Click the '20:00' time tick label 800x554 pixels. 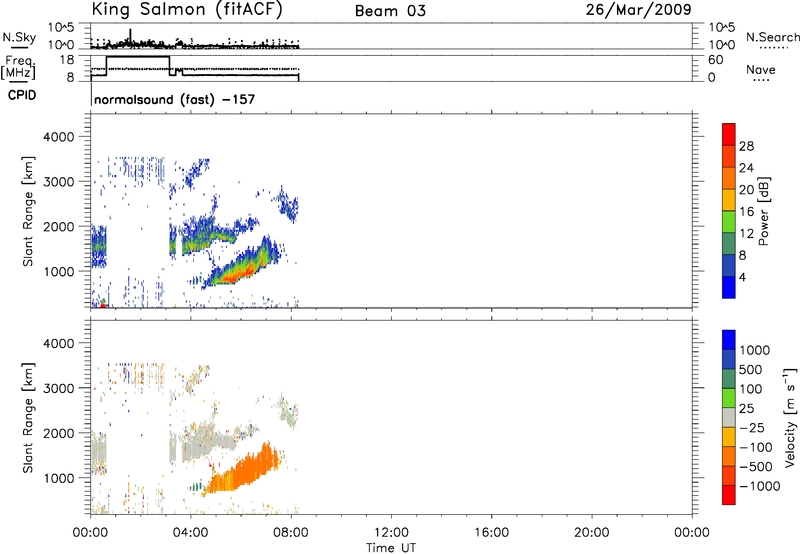pyautogui.click(x=592, y=533)
